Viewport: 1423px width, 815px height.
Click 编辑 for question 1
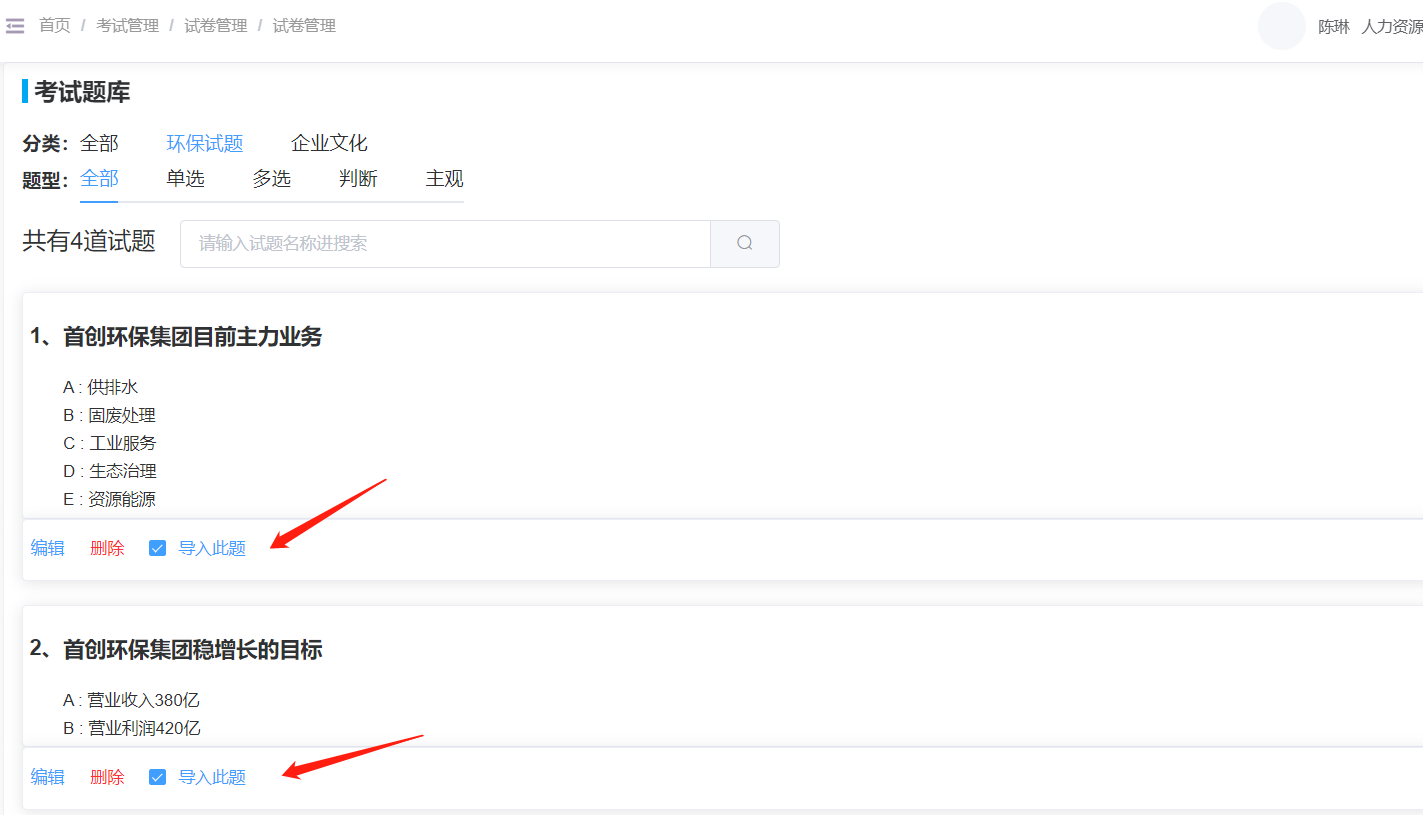[47, 548]
